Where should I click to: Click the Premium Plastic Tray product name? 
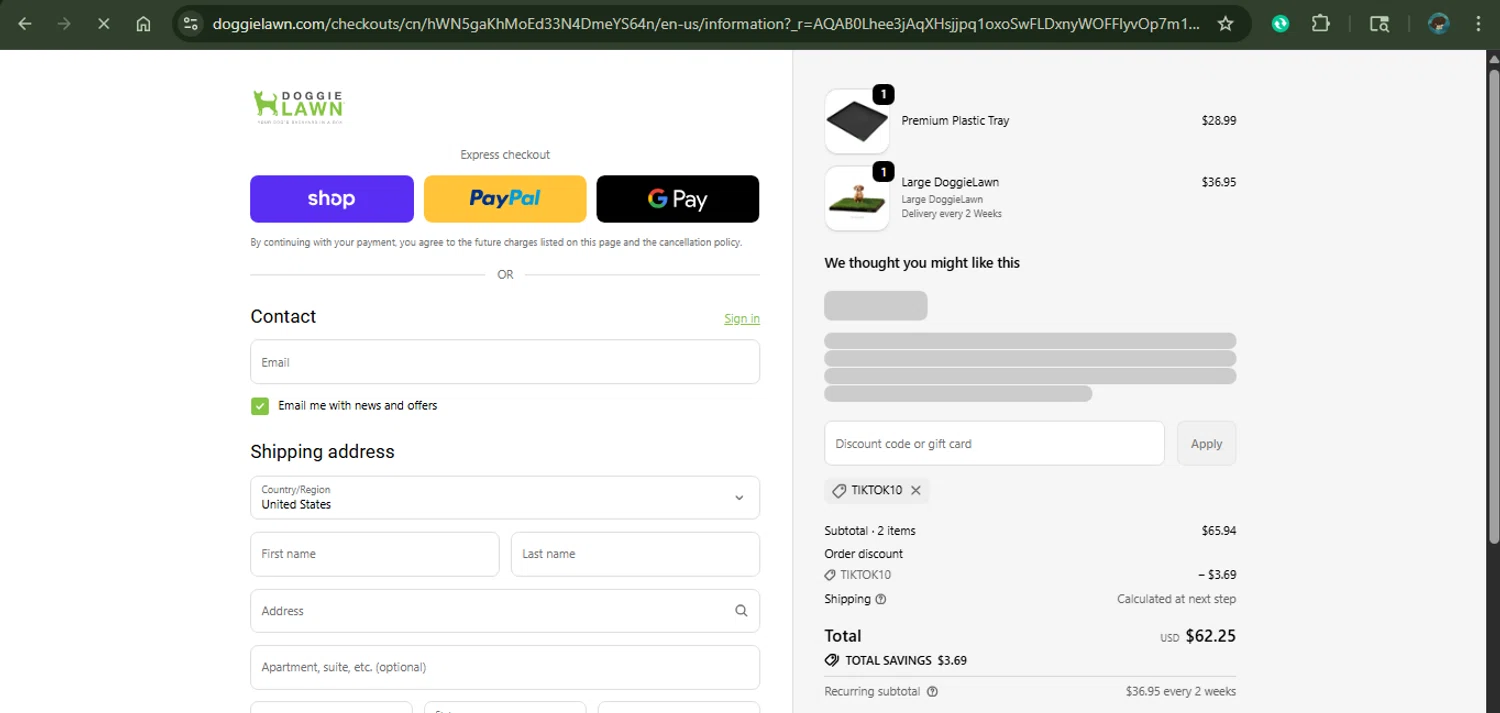955,121
